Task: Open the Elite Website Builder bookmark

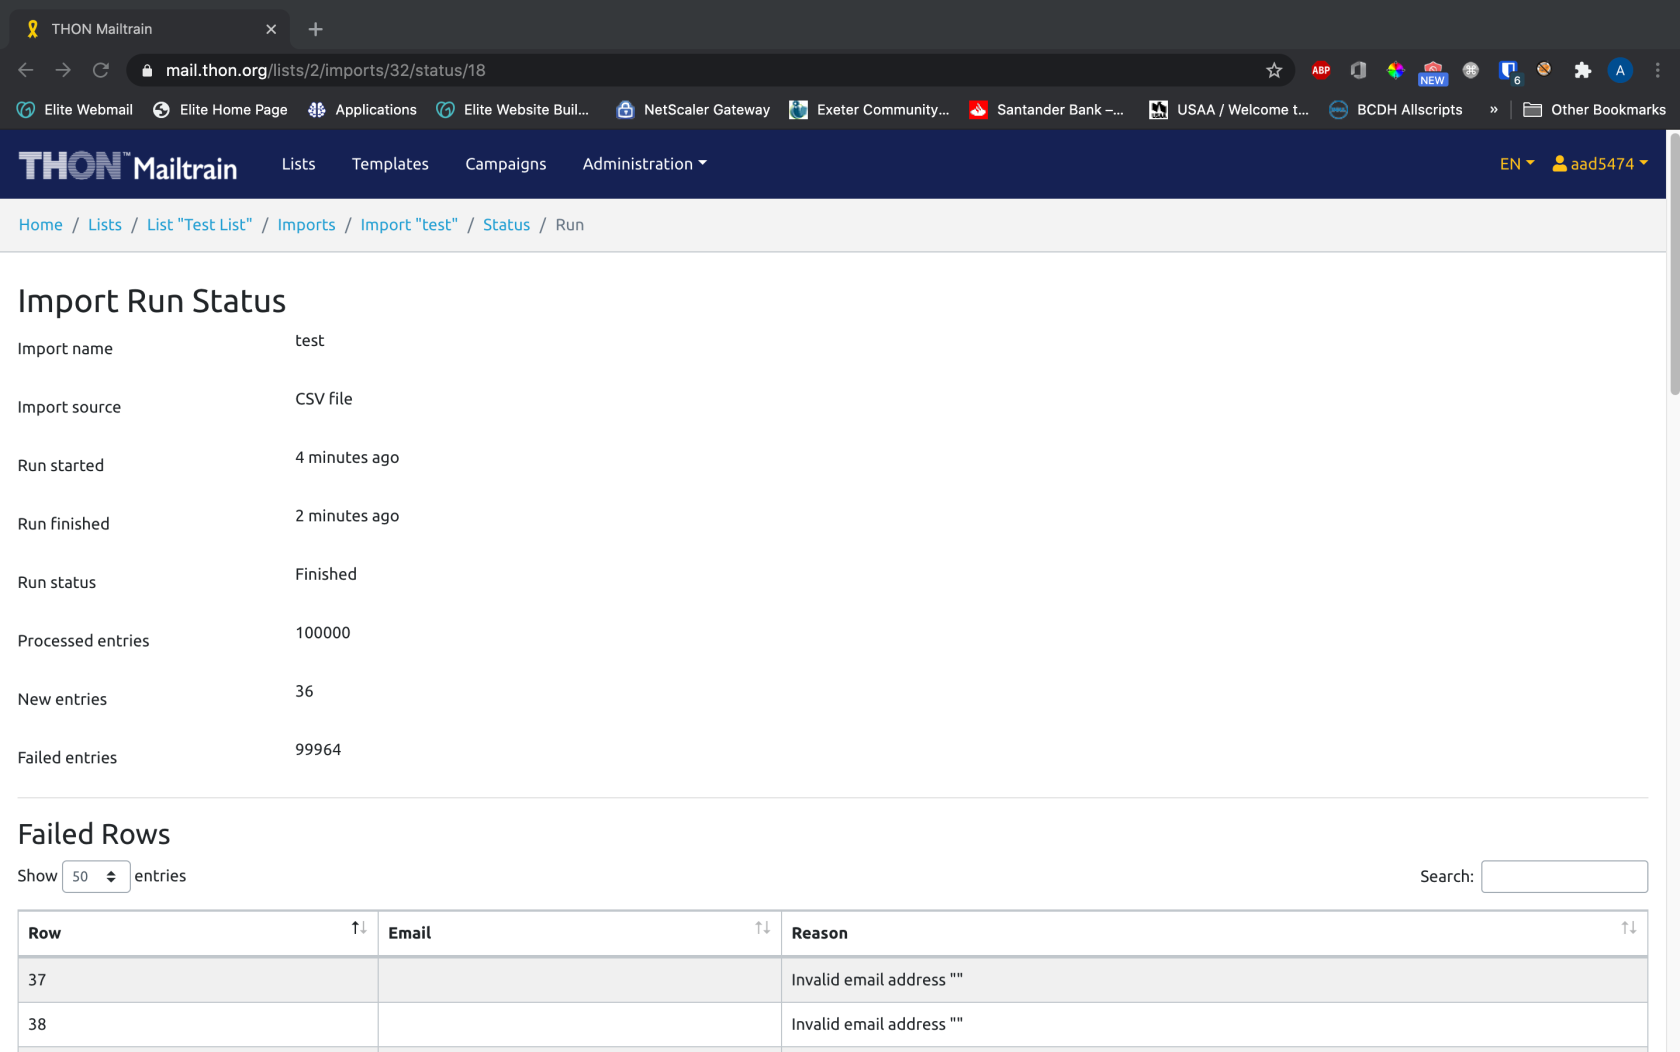Action: pyautogui.click(x=513, y=110)
